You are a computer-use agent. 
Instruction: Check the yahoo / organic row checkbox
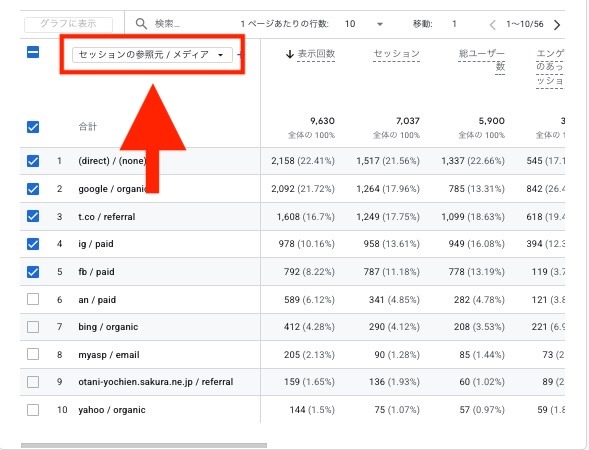click(x=33, y=410)
